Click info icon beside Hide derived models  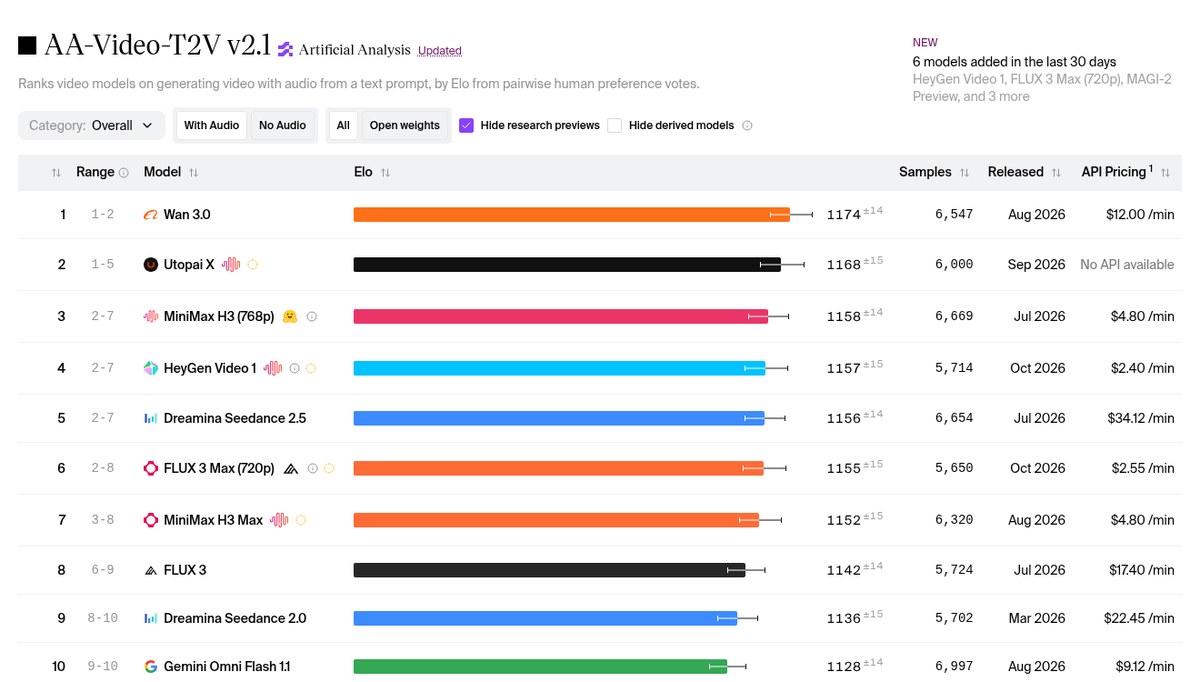[747, 126]
